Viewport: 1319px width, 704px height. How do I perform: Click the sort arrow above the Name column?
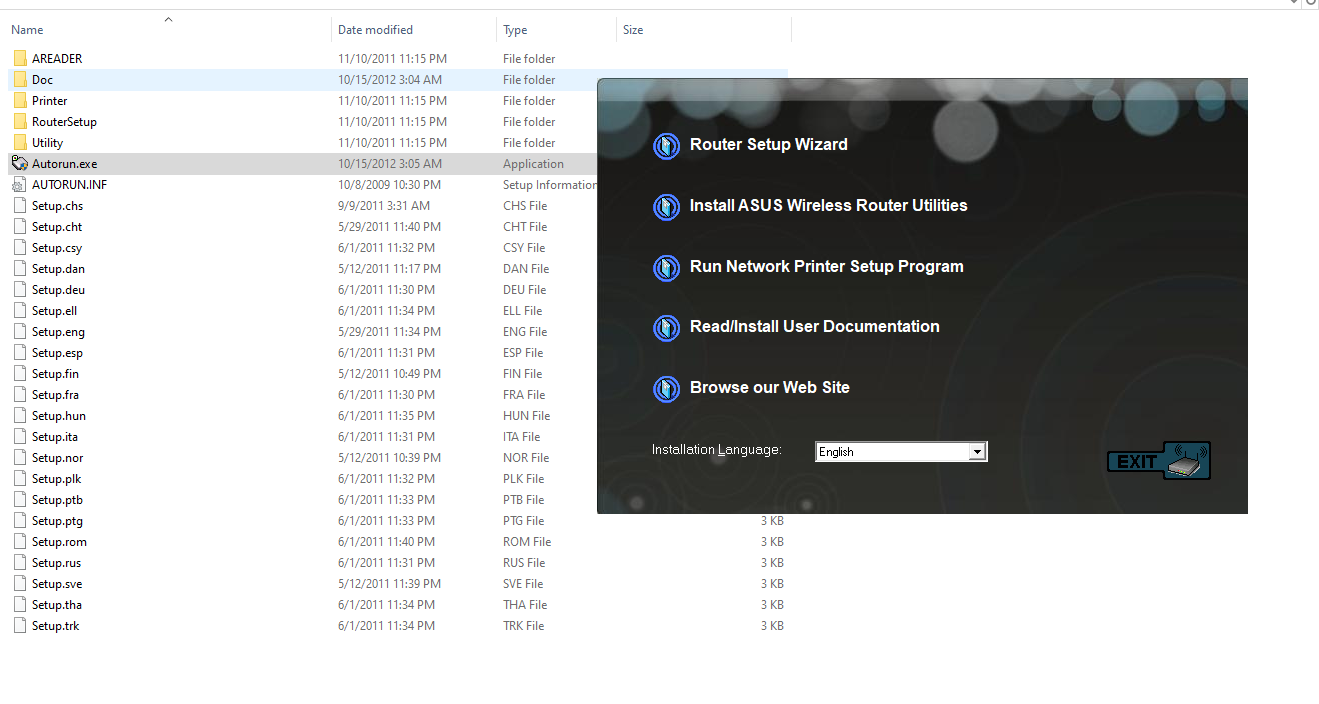tap(168, 19)
